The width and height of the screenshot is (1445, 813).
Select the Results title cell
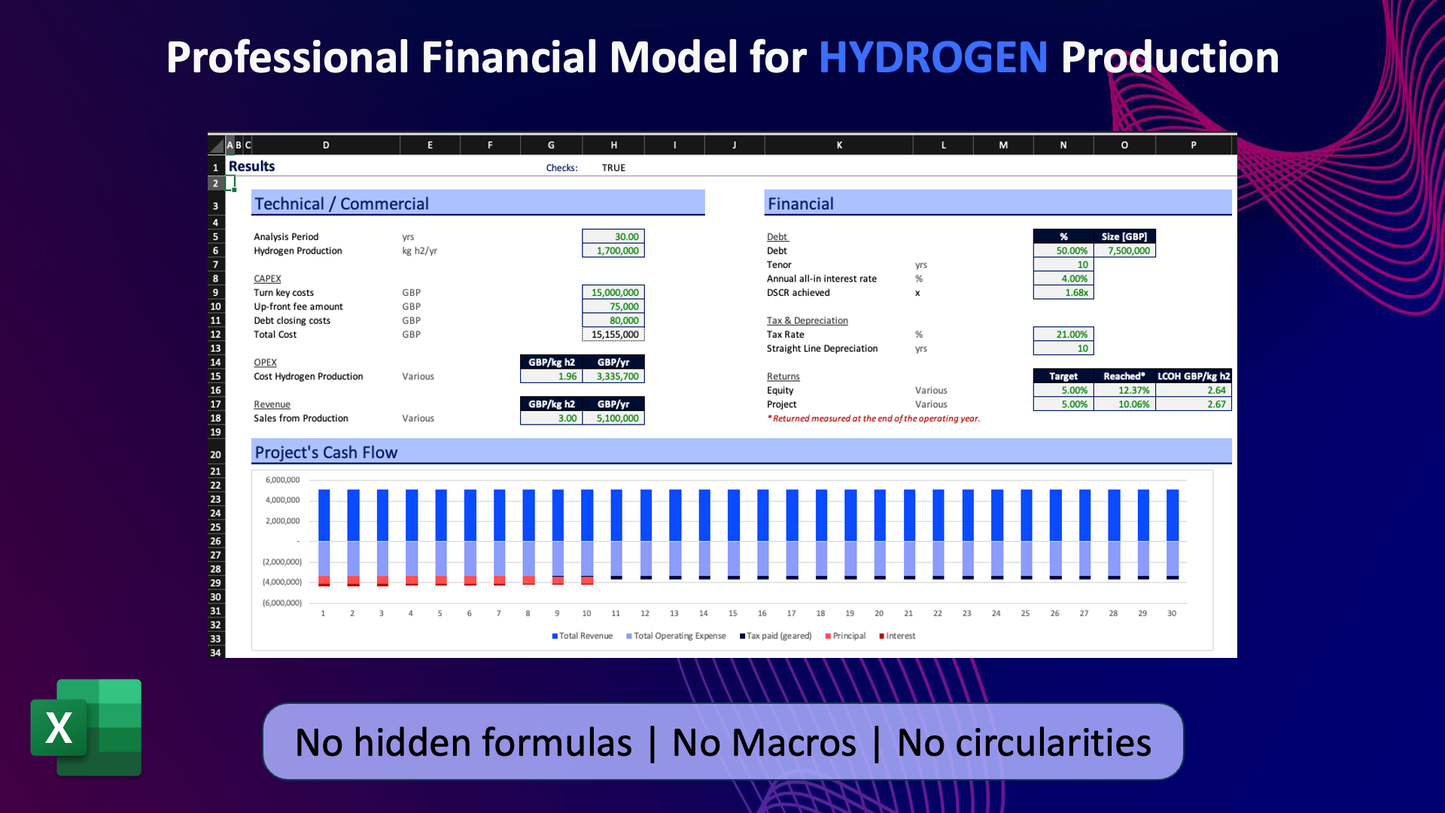point(252,167)
